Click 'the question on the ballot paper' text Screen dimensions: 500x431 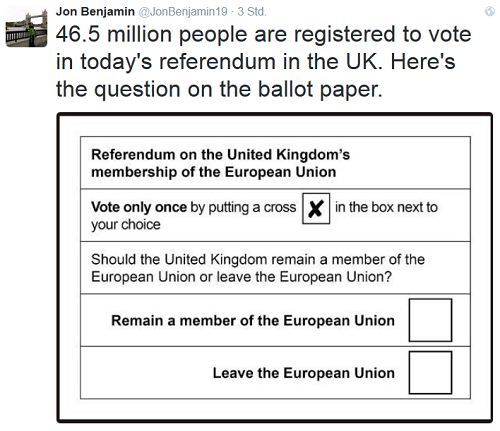(219, 89)
